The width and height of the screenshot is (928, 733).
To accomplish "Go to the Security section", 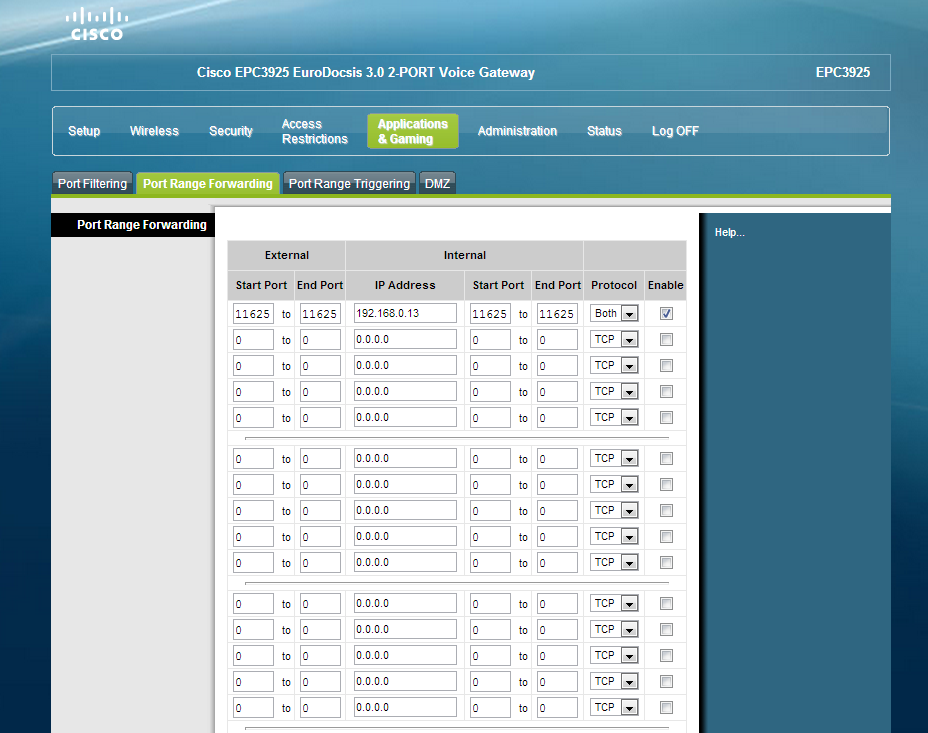I will (x=231, y=131).
